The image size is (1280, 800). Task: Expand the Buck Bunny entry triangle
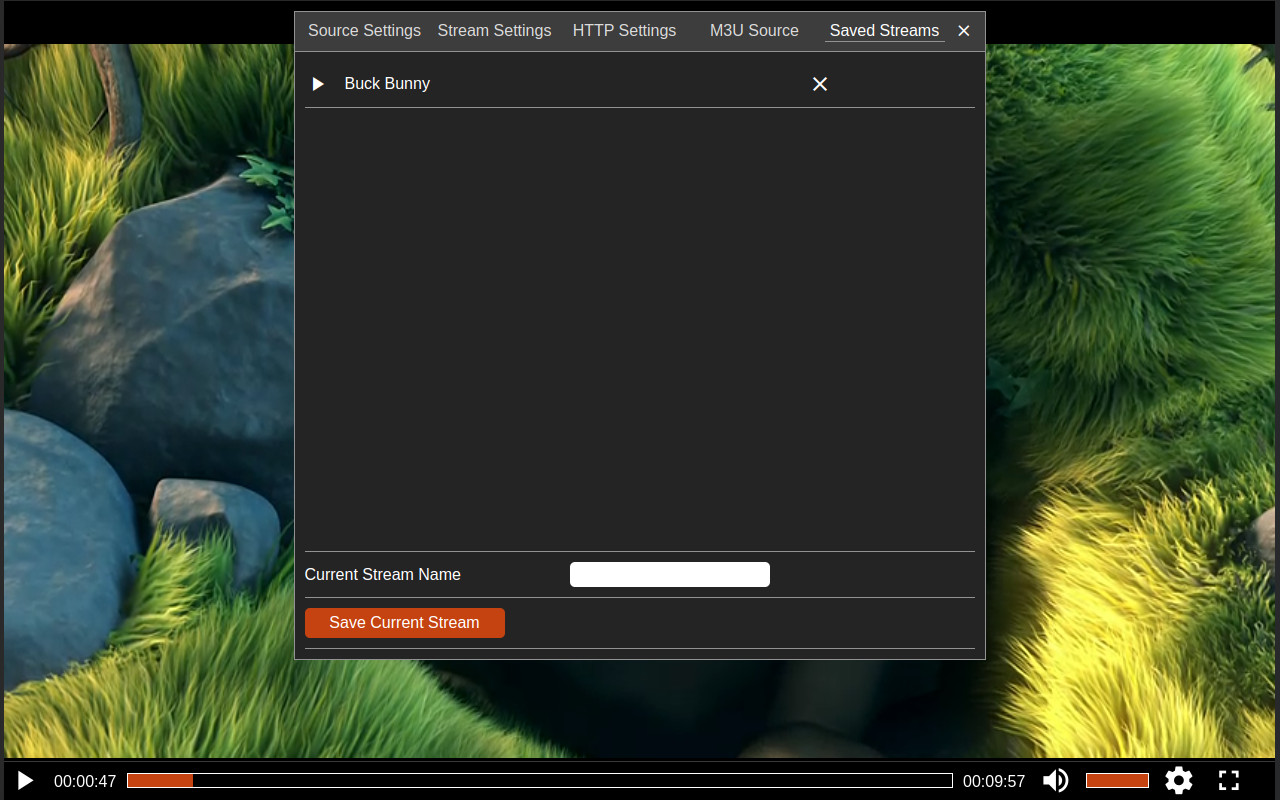[x=318, y=84]
